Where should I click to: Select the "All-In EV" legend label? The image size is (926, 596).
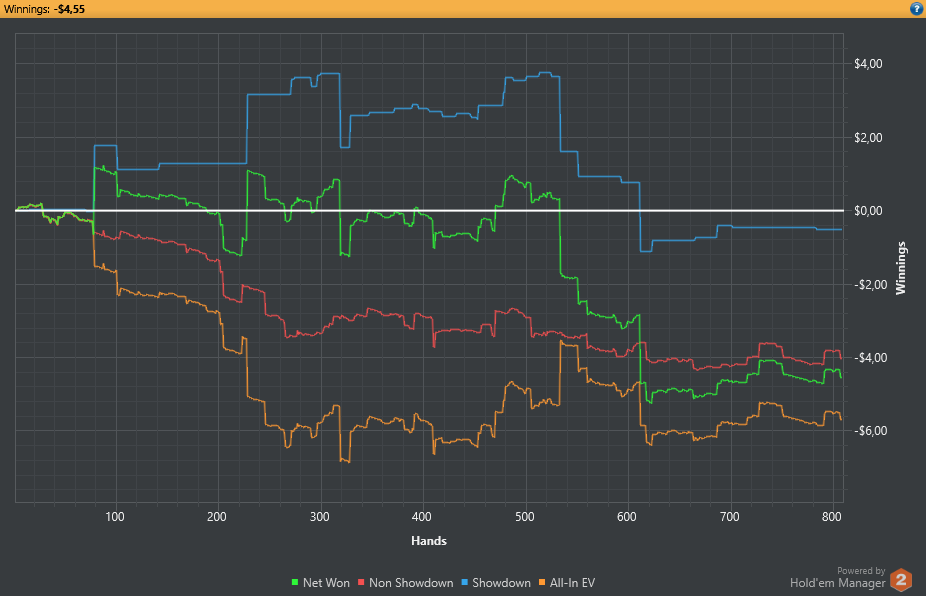(572, 583)
